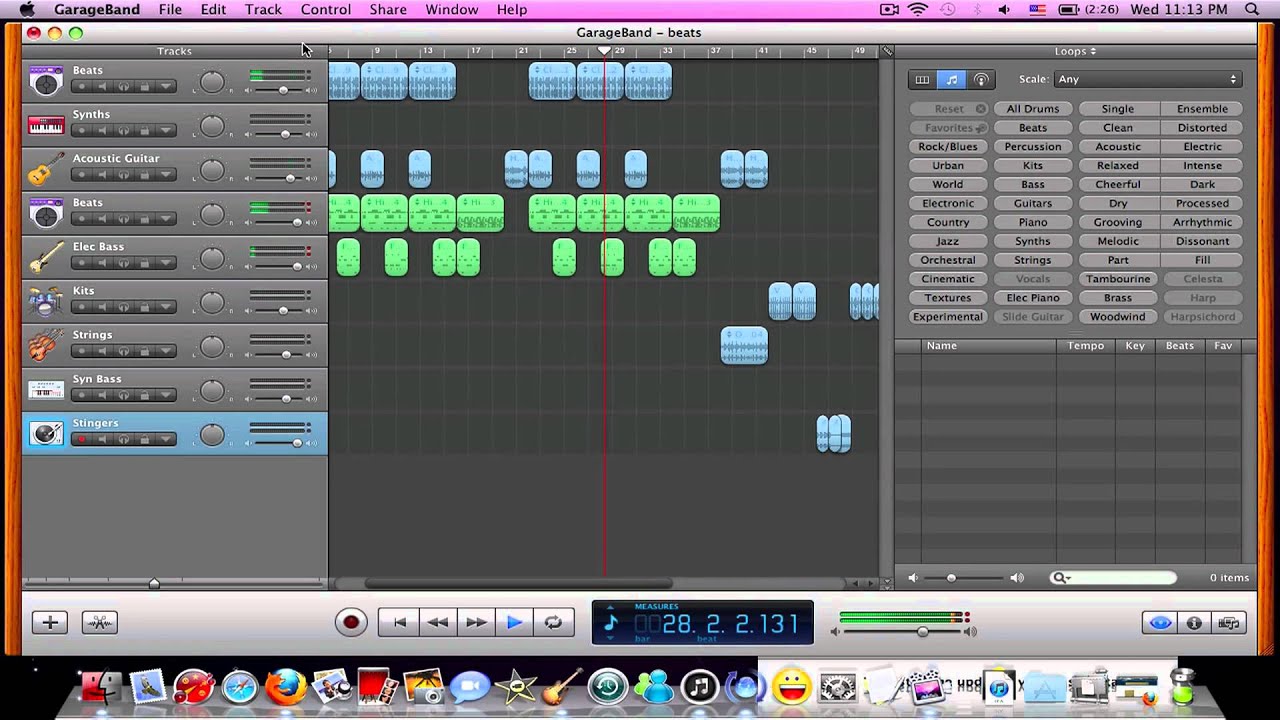Open the track editor scissors button
The height and width of the screenshot is (720, 1280).
point(100,622)
